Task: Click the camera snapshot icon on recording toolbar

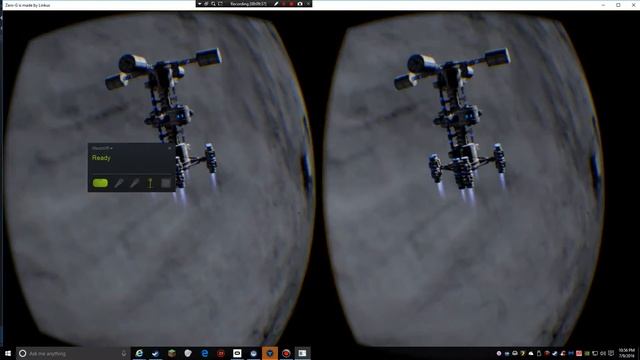Action: click(x=300, y=4)
